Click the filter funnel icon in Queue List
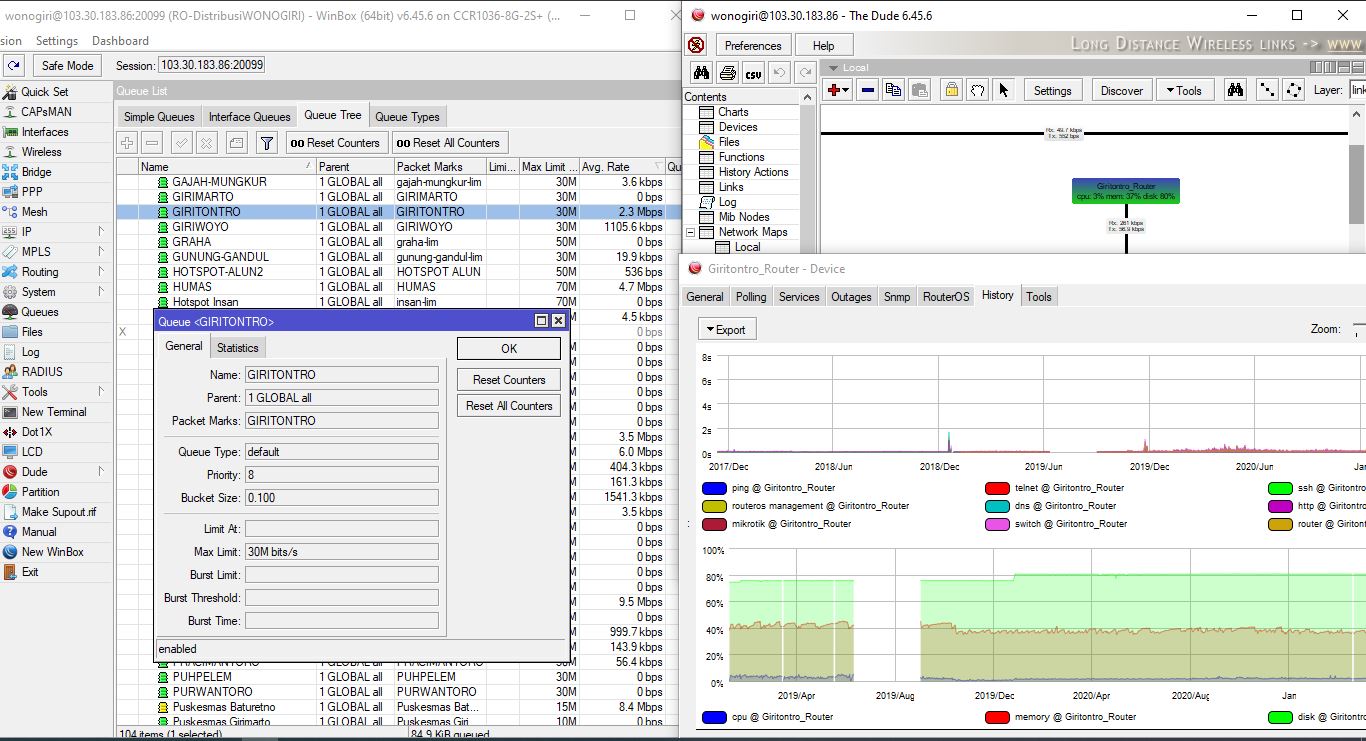The width and height of the screenshot is (1366, 741). click(x=266, y=143)
